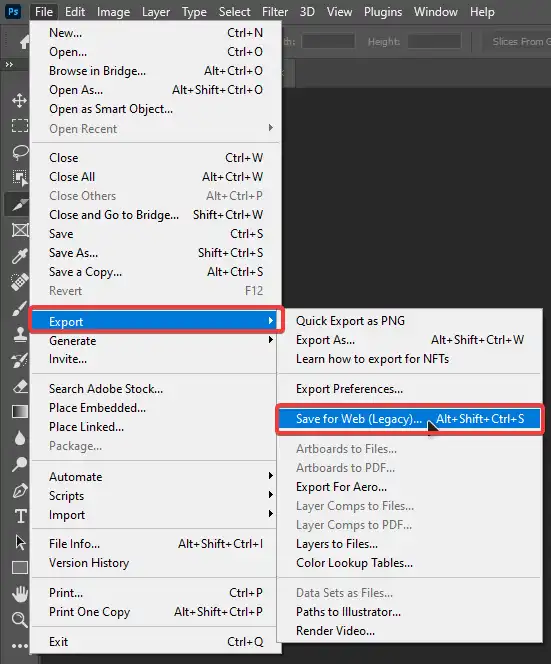The width and height of the screenshot is (551, 664).
Task: Expand the Scripts submenu
Action: [155, 495]
